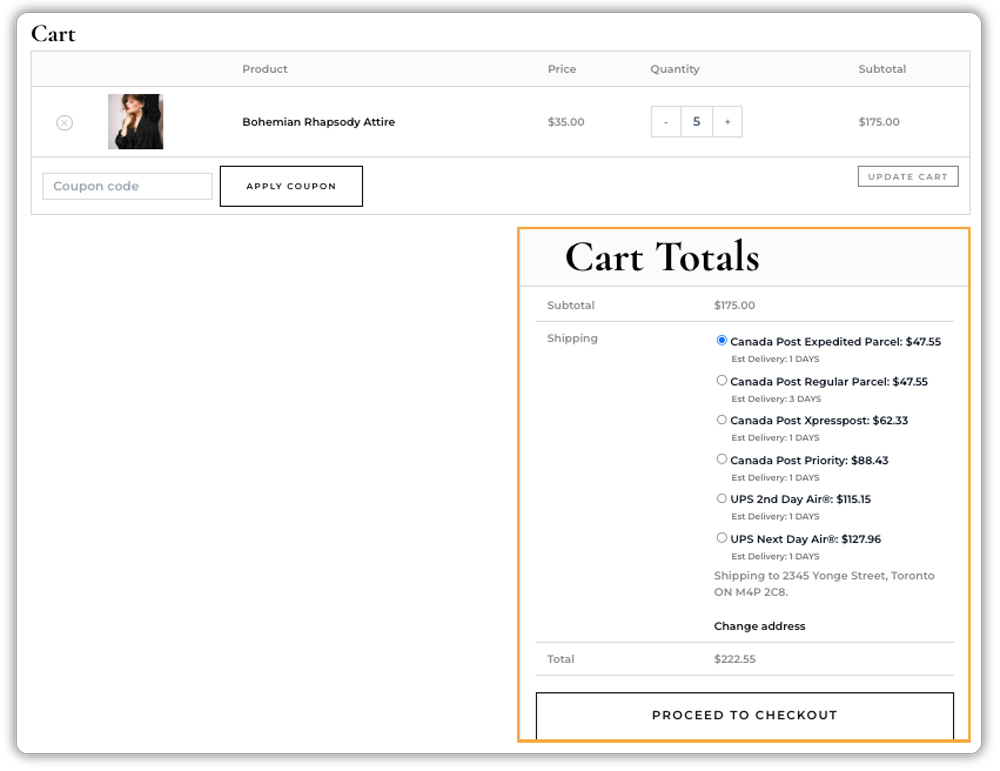Click the Quantity column header

tap(674, 69)
